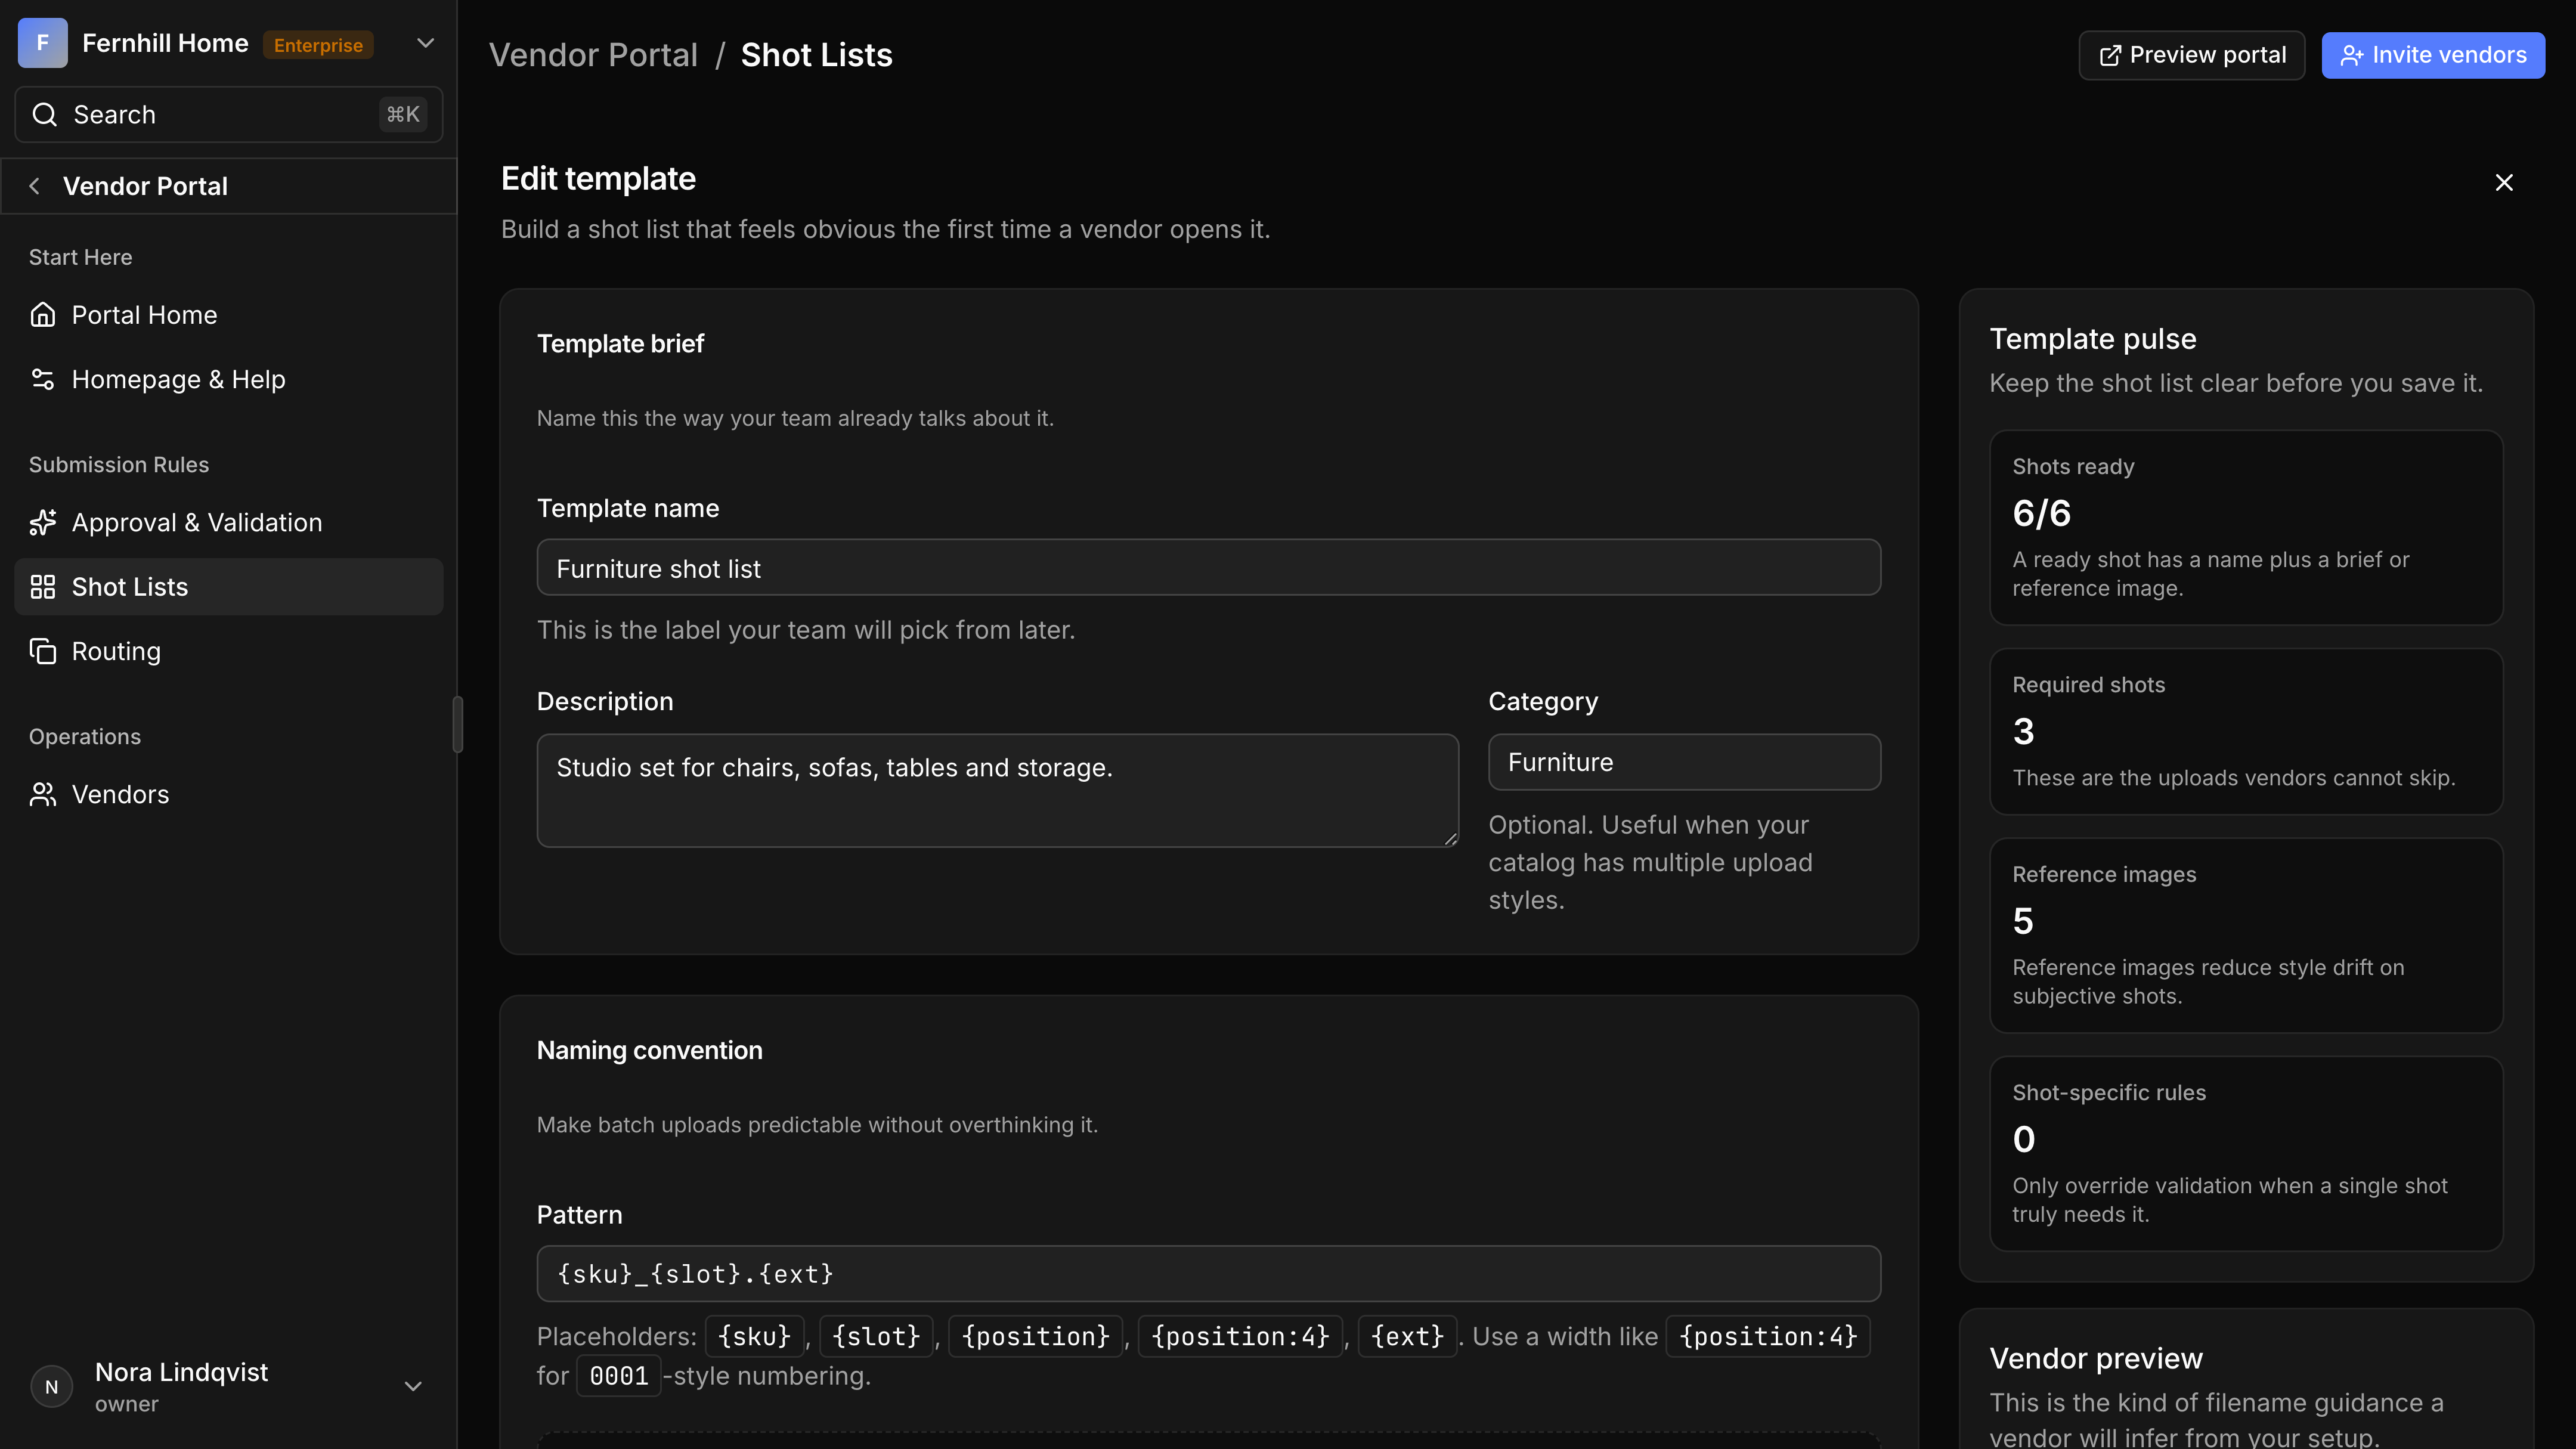This screenshot has width=2576, height=1449.
Task: Click the {position} placeholder chip without width
Action: tap(1035, 1336)
